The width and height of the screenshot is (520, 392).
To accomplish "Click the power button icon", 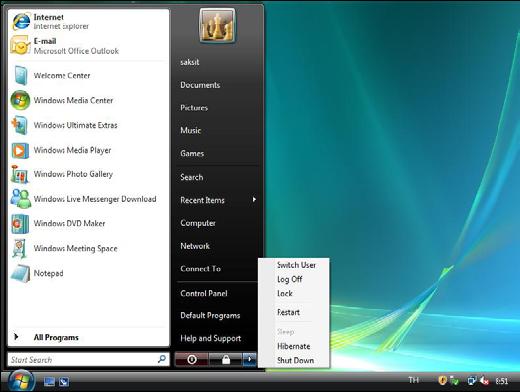I will pos(192,359).
